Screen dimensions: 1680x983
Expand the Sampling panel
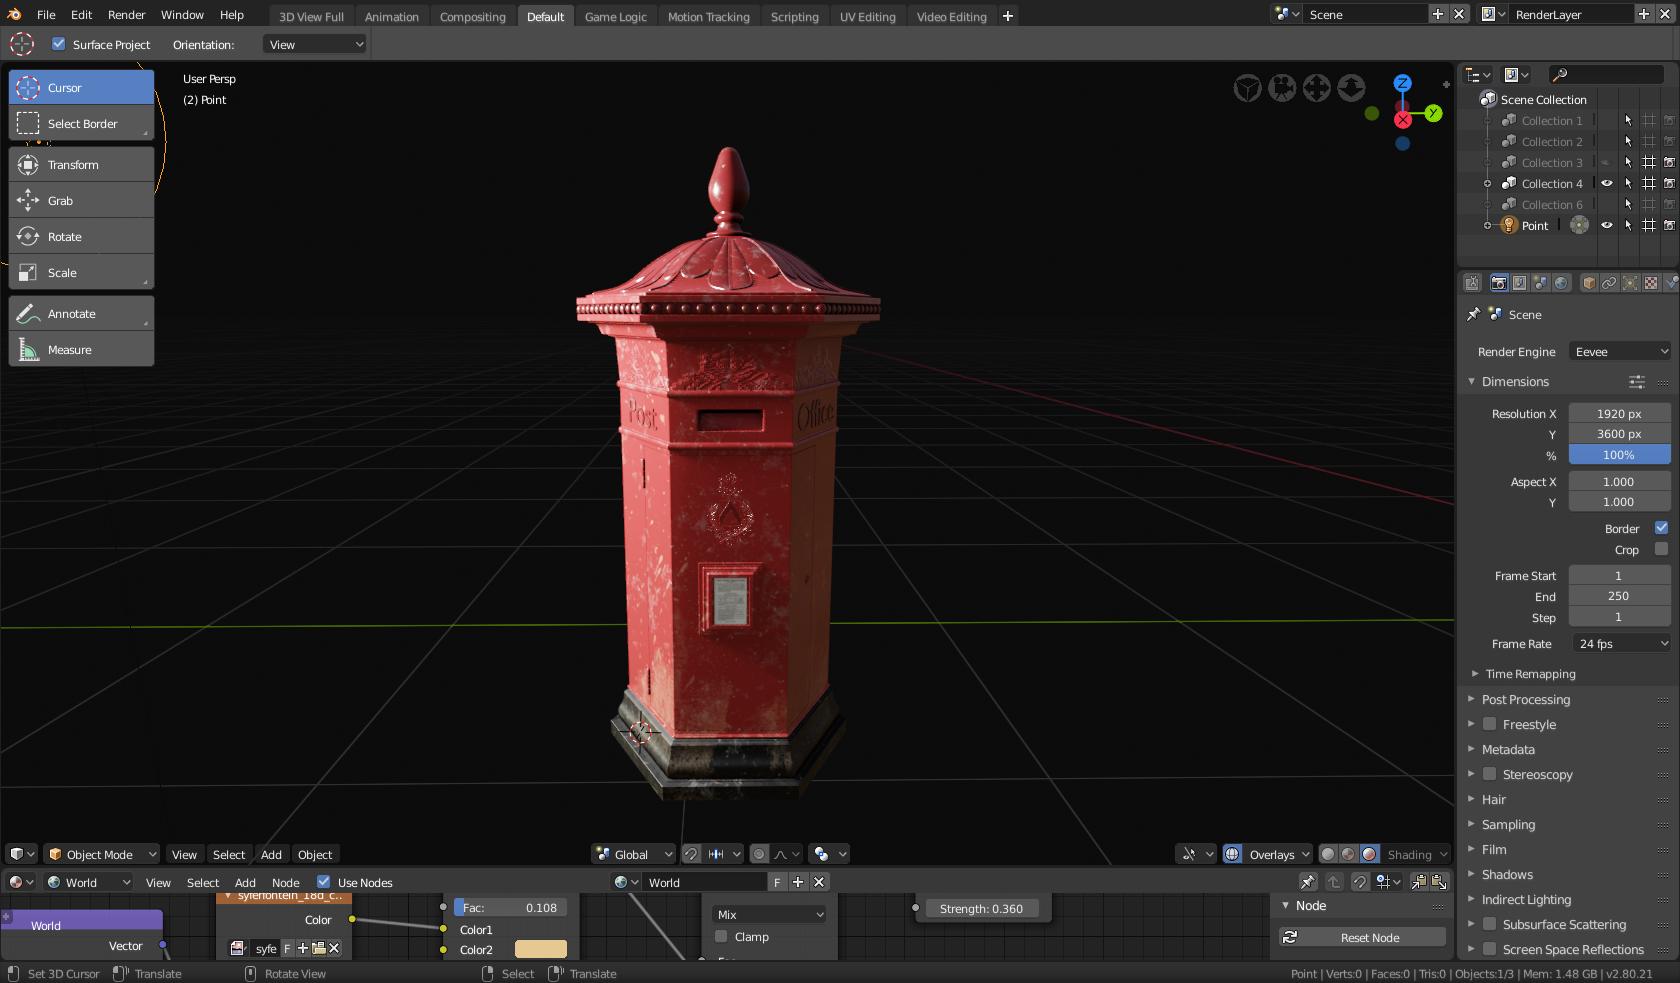tap(1508, 824)
